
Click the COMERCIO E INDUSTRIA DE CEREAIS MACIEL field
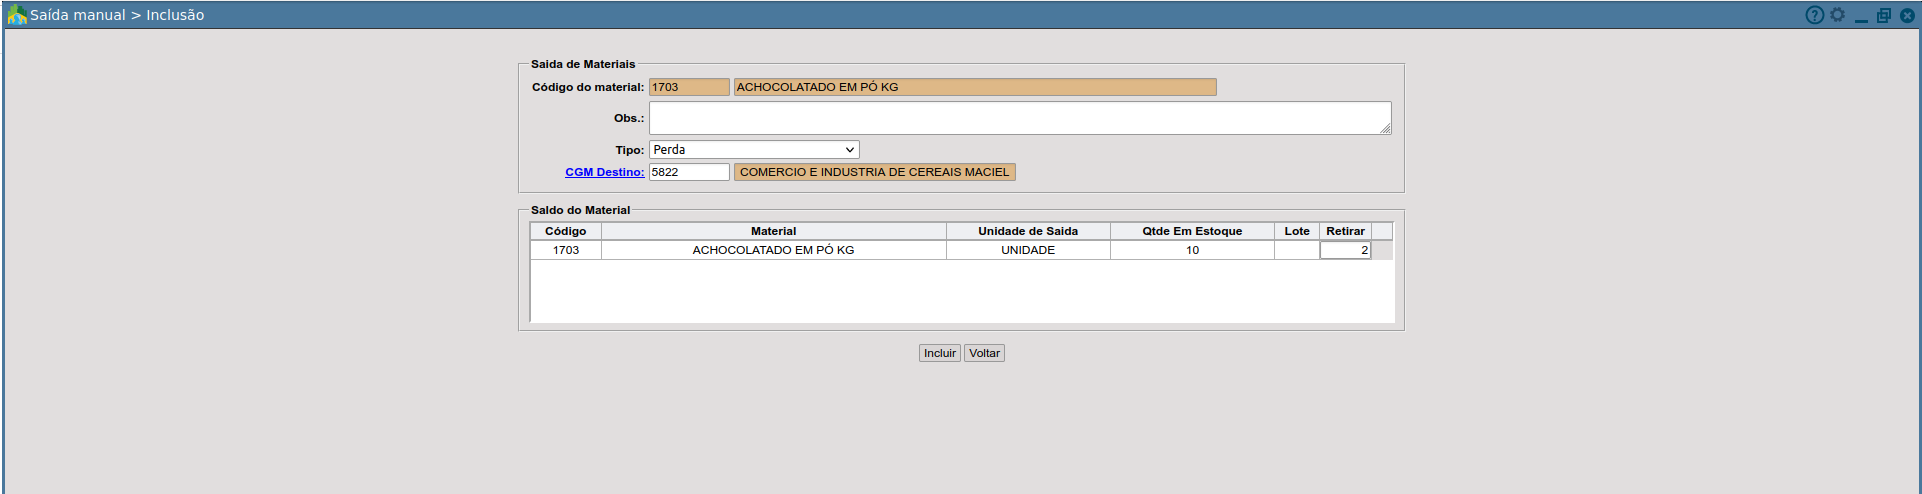(x=874, y=172)
